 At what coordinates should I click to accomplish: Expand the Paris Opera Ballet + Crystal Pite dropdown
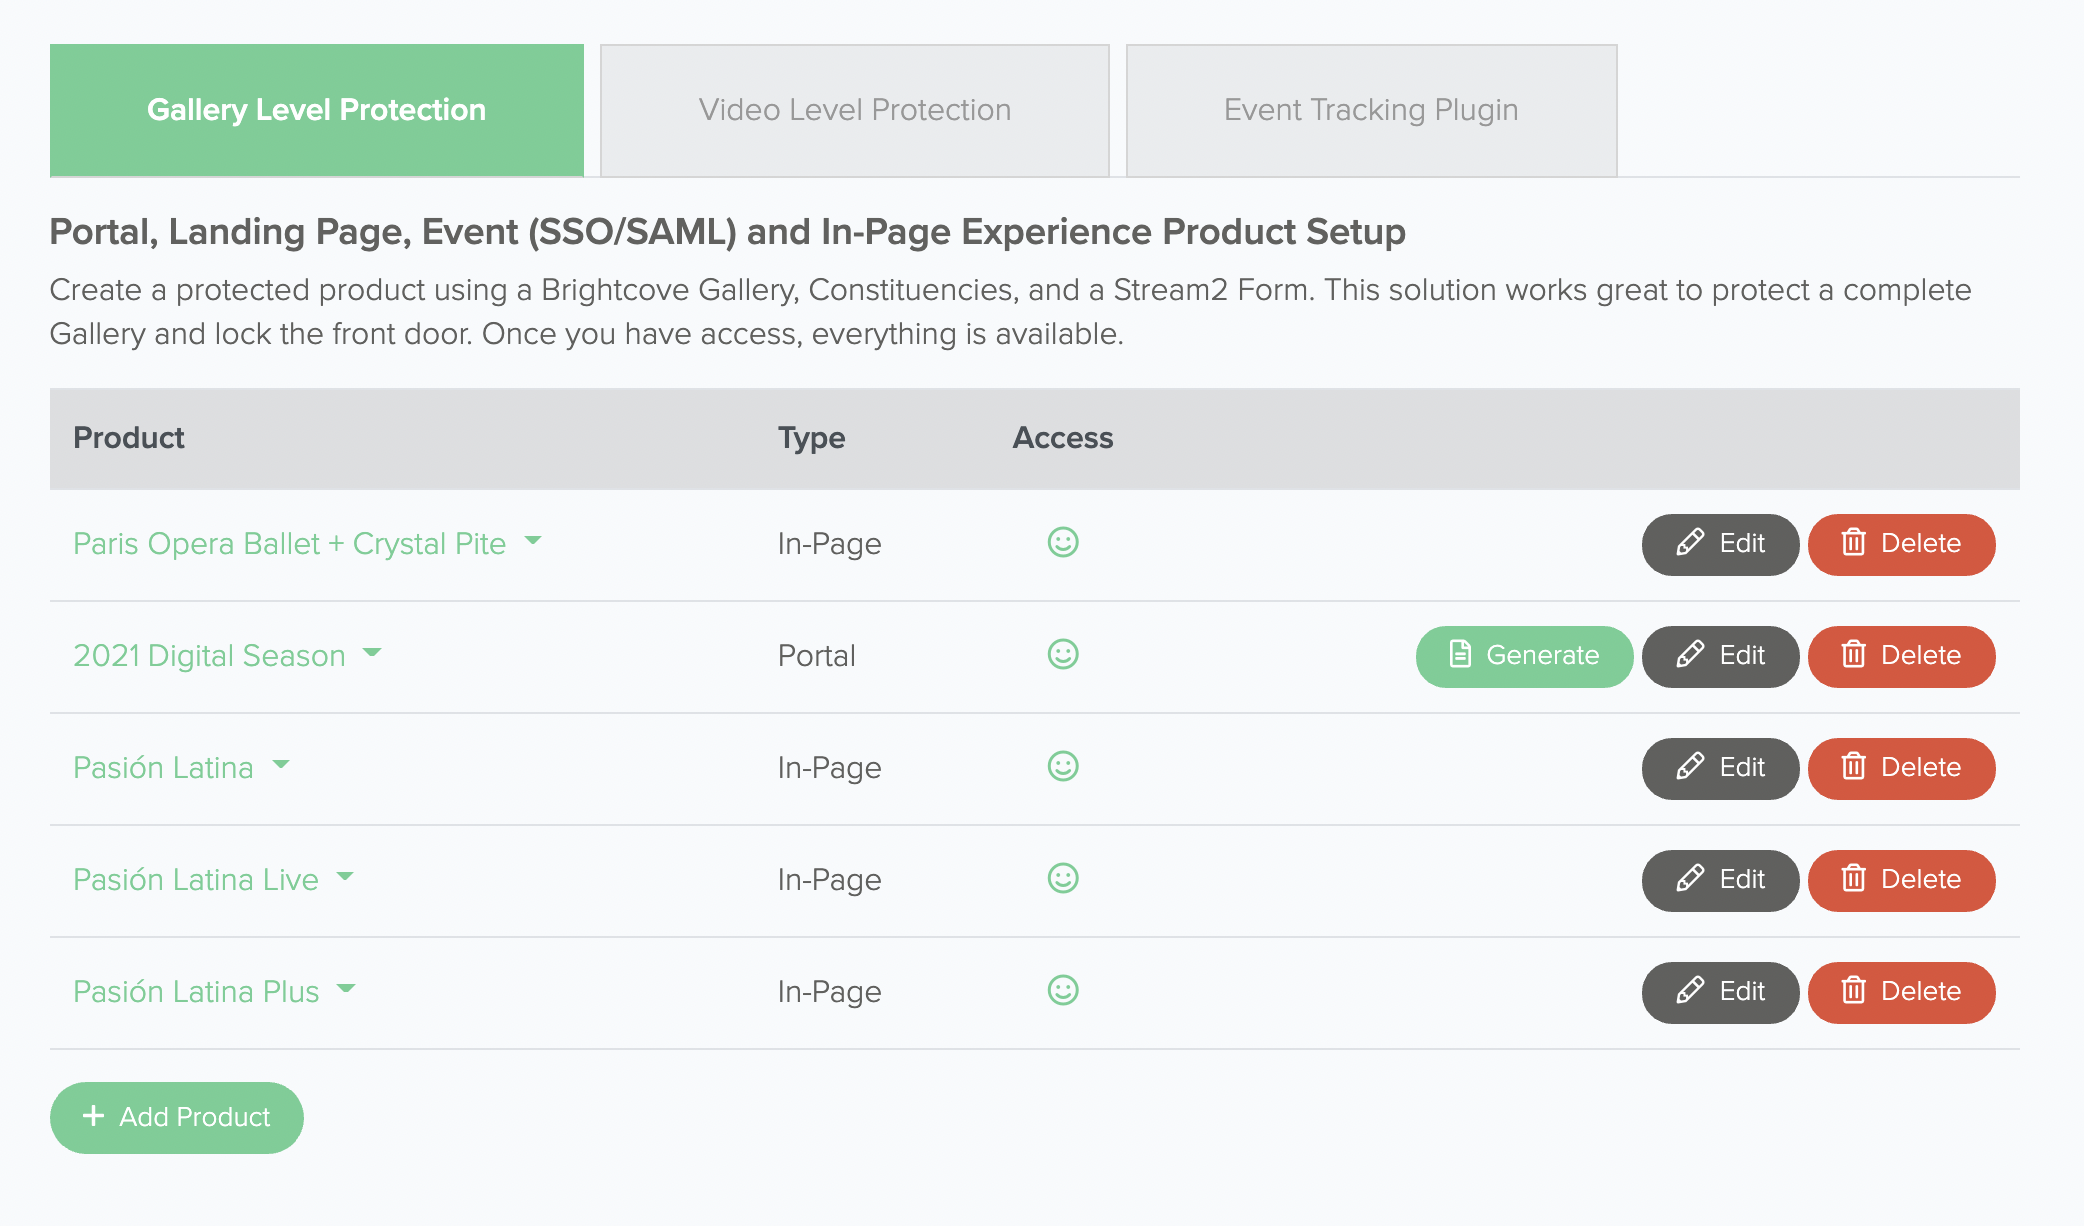click(x=533, y=544)
